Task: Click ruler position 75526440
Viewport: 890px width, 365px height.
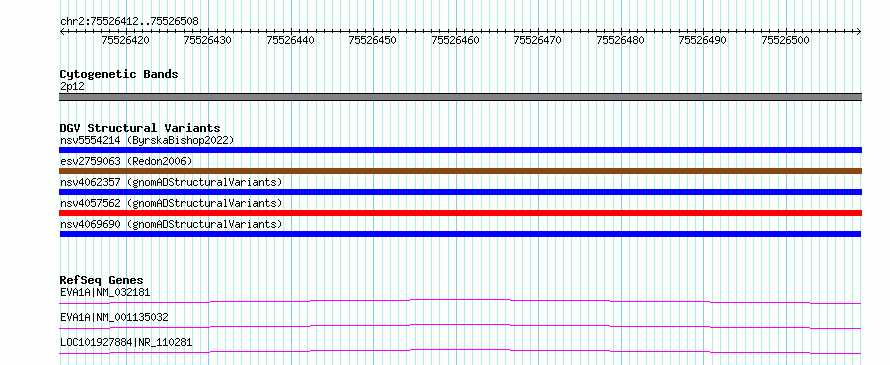Action: pos(291,41)
